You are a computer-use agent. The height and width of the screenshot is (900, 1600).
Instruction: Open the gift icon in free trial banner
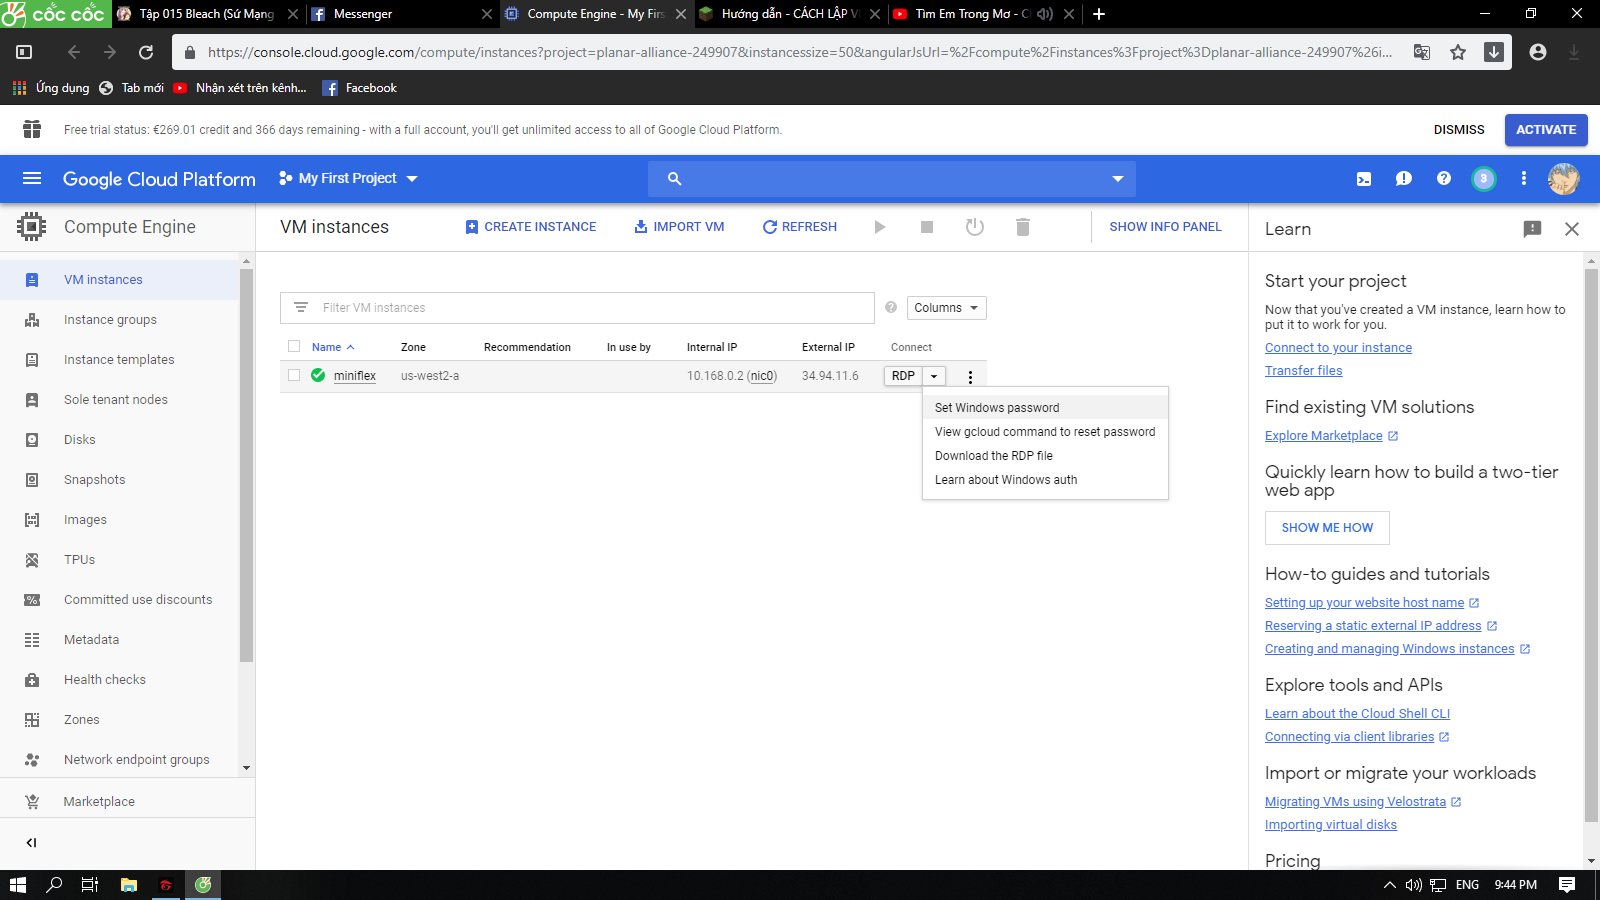(32, 129)
